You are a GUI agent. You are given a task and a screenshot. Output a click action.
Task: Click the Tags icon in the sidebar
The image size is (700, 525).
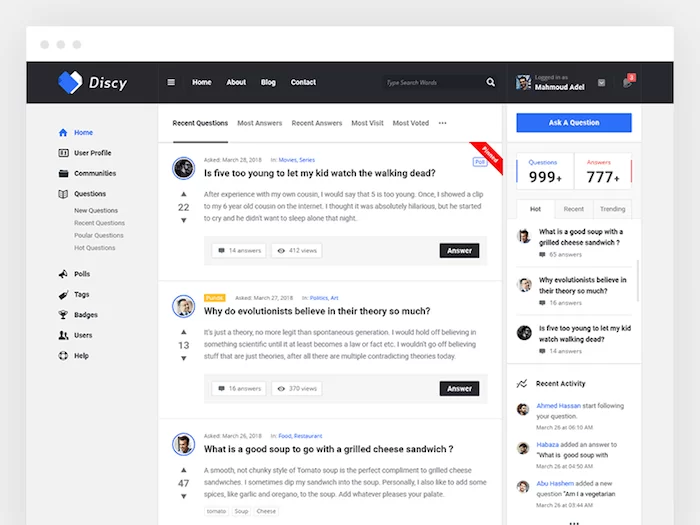click(63, 295)
